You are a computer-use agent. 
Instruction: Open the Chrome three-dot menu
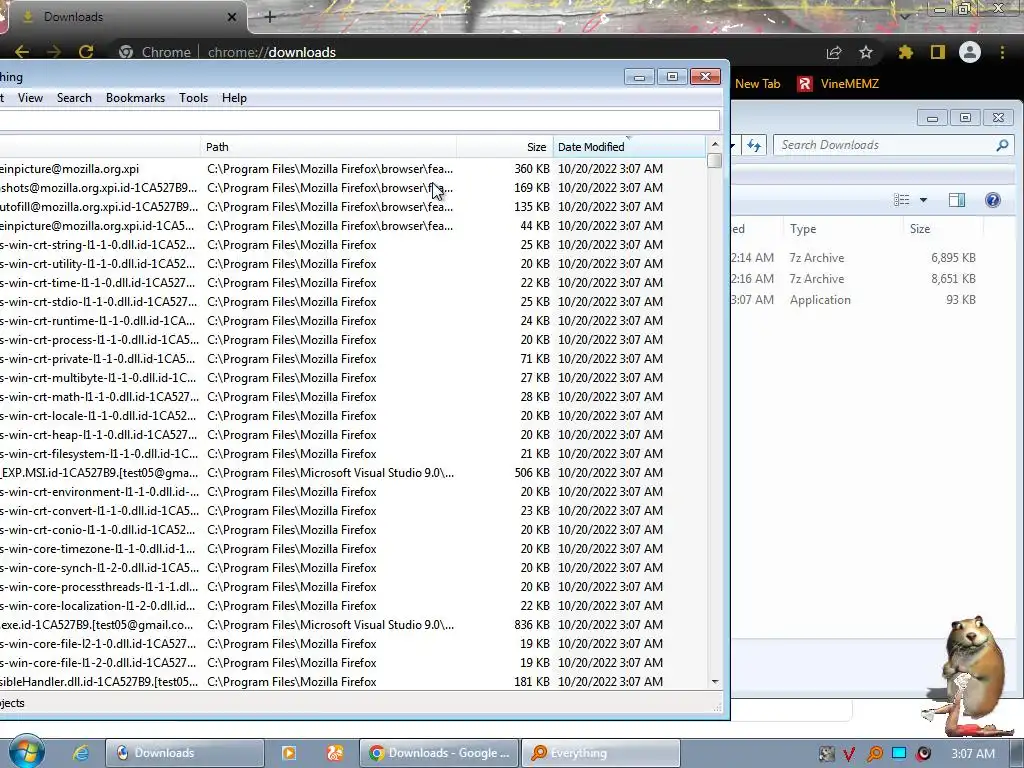pyautogui.click(x=1002, y=52)
